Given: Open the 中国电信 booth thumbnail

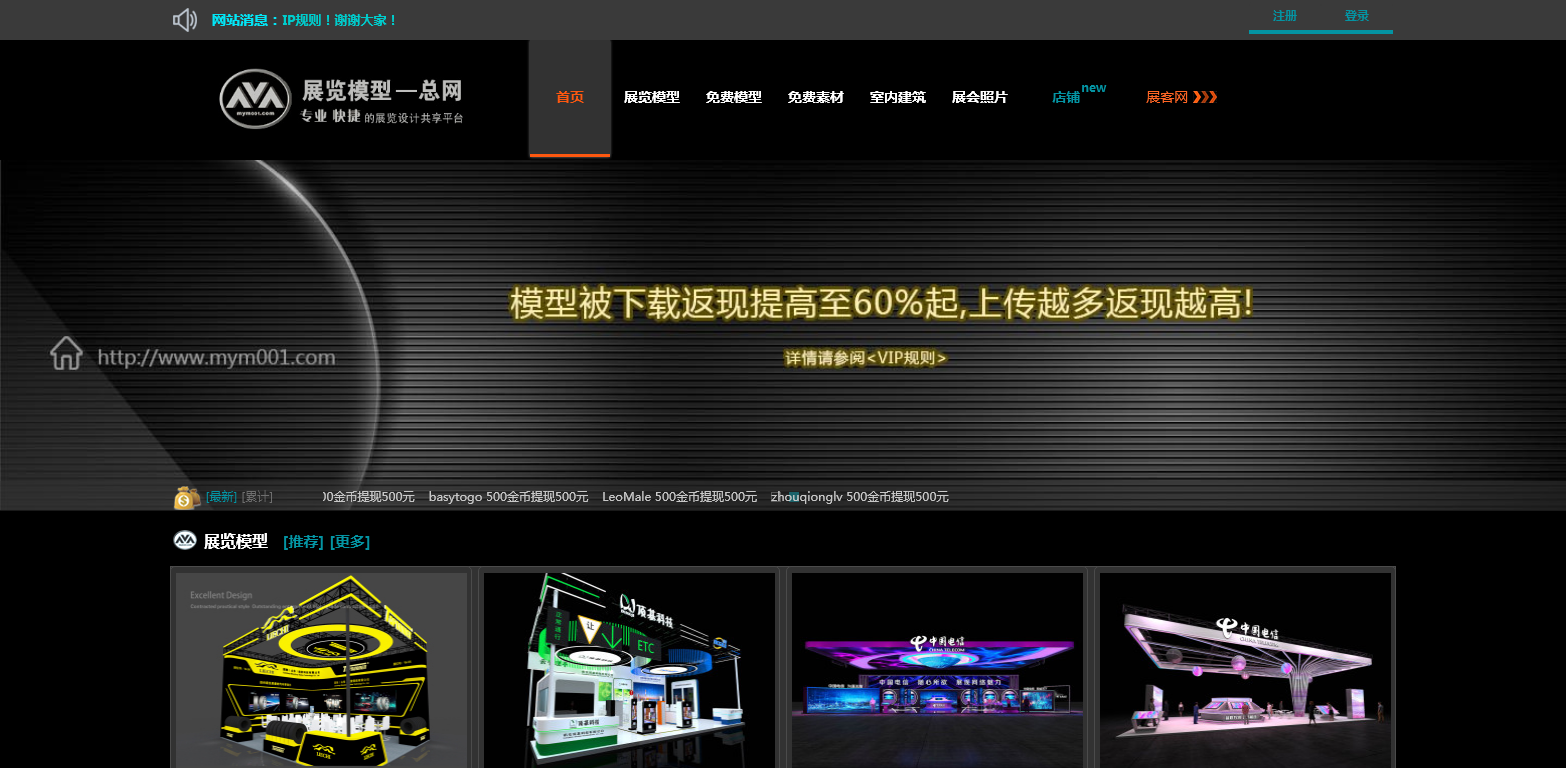Looking at the screenshot, I should pyautogui.click(x=936, y=670).
